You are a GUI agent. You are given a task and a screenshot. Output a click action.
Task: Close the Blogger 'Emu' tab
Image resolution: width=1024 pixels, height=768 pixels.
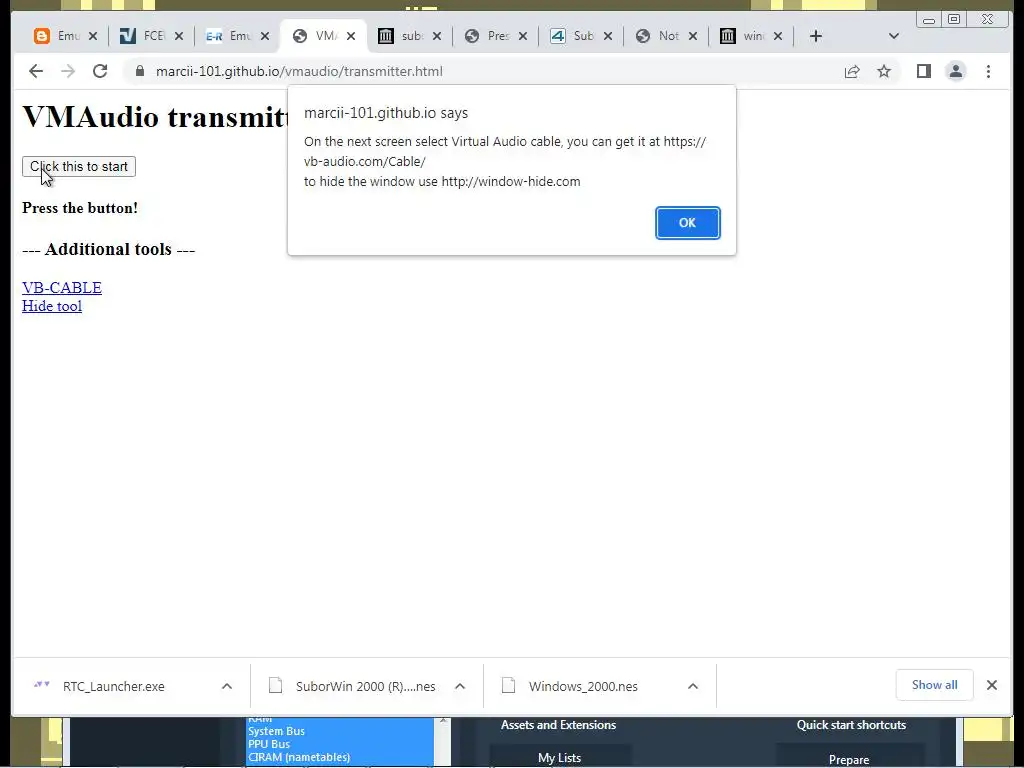tap(93, 36)
